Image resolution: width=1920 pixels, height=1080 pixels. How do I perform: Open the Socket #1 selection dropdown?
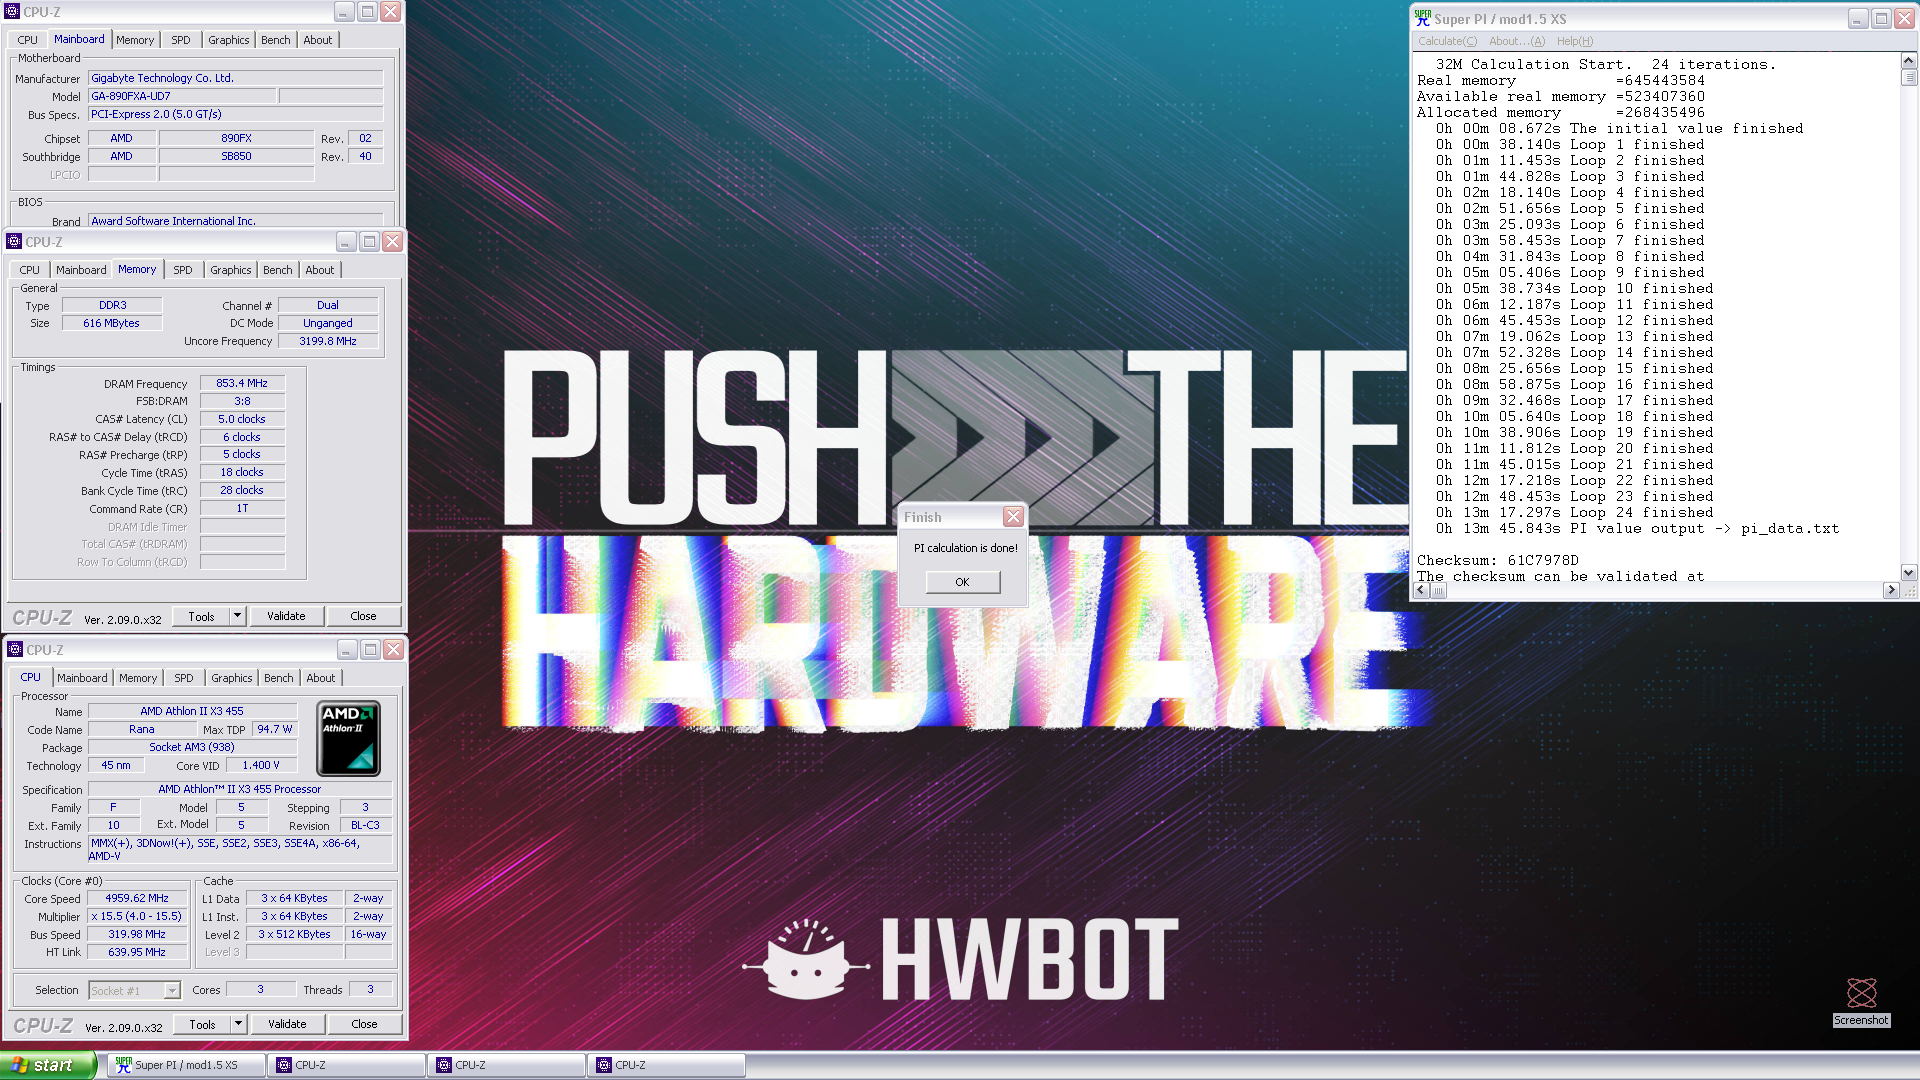pyautogui.click(x=135, y=991)
